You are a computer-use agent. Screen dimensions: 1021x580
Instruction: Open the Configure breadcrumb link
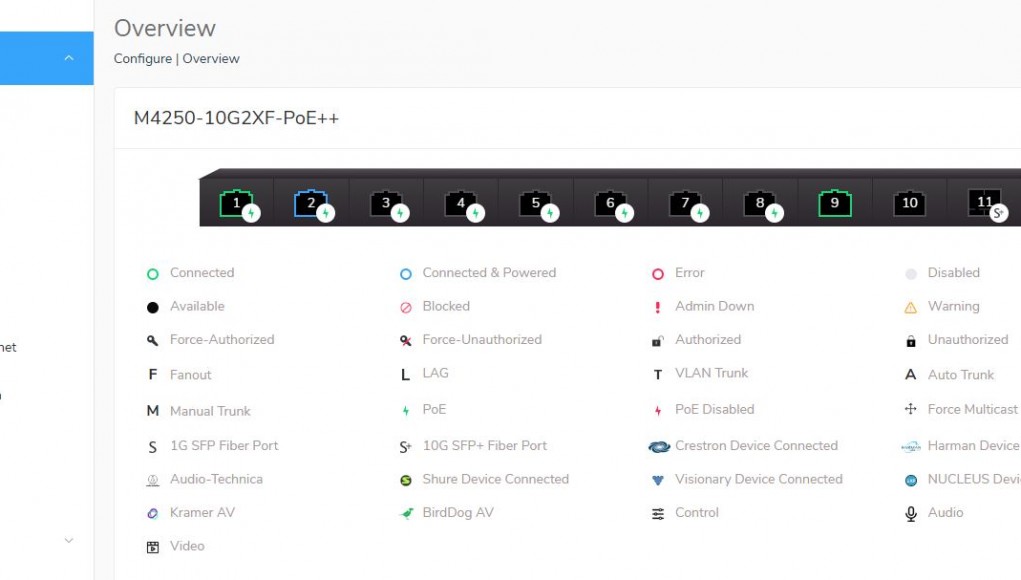[143, 59]
